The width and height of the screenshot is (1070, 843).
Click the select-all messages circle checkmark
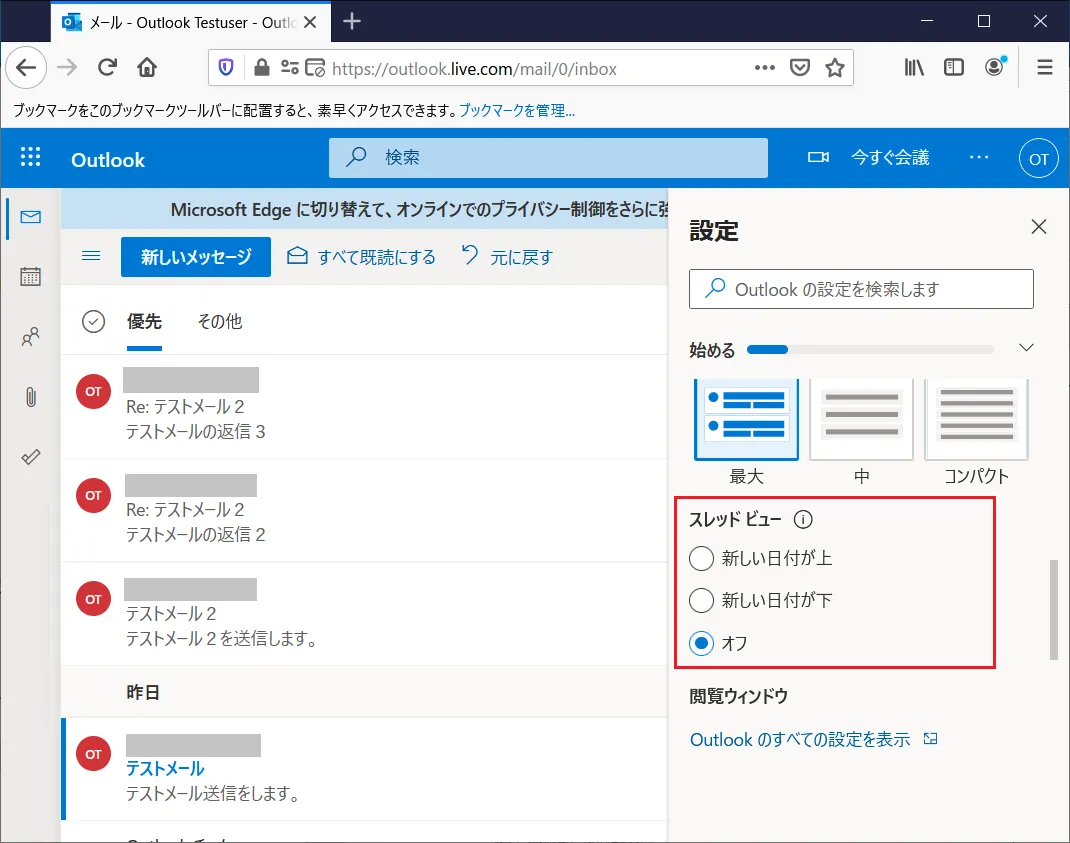point(93,321)
